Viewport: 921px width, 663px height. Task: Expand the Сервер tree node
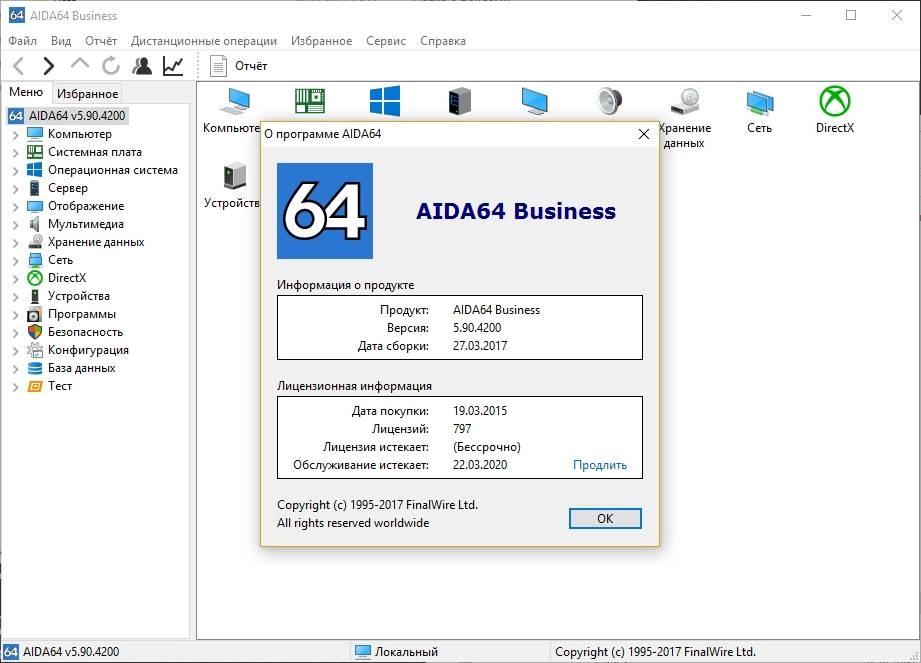pos(16,189)
